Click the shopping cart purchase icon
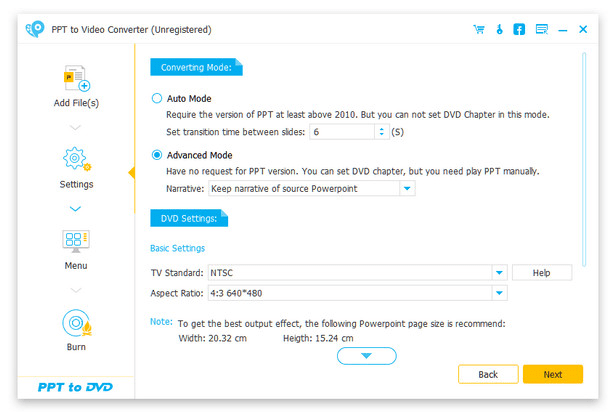Viewport: 615px width, 415px height. coord(479,30)
